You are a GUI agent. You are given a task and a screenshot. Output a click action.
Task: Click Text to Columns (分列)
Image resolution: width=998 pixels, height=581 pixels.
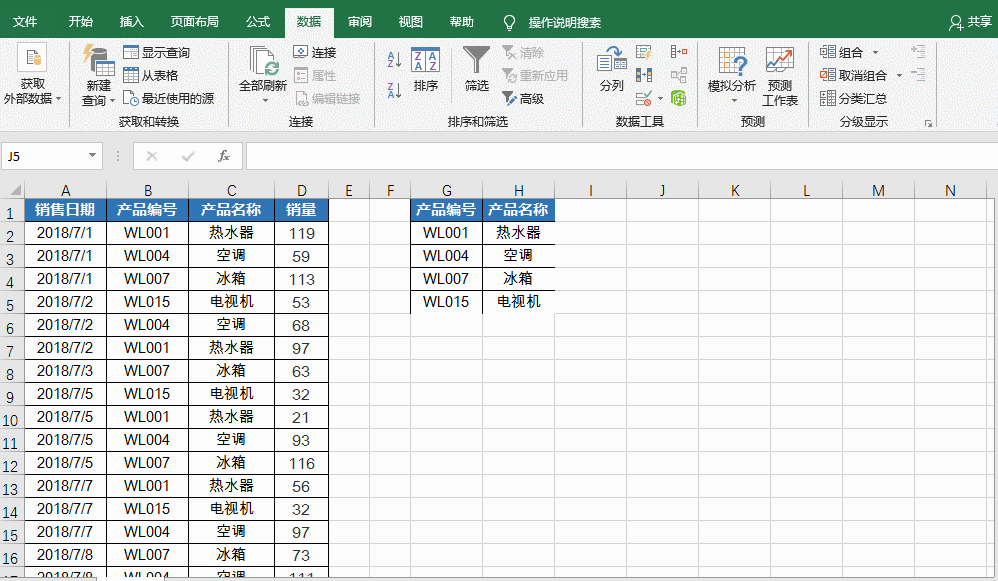[612, 69]
